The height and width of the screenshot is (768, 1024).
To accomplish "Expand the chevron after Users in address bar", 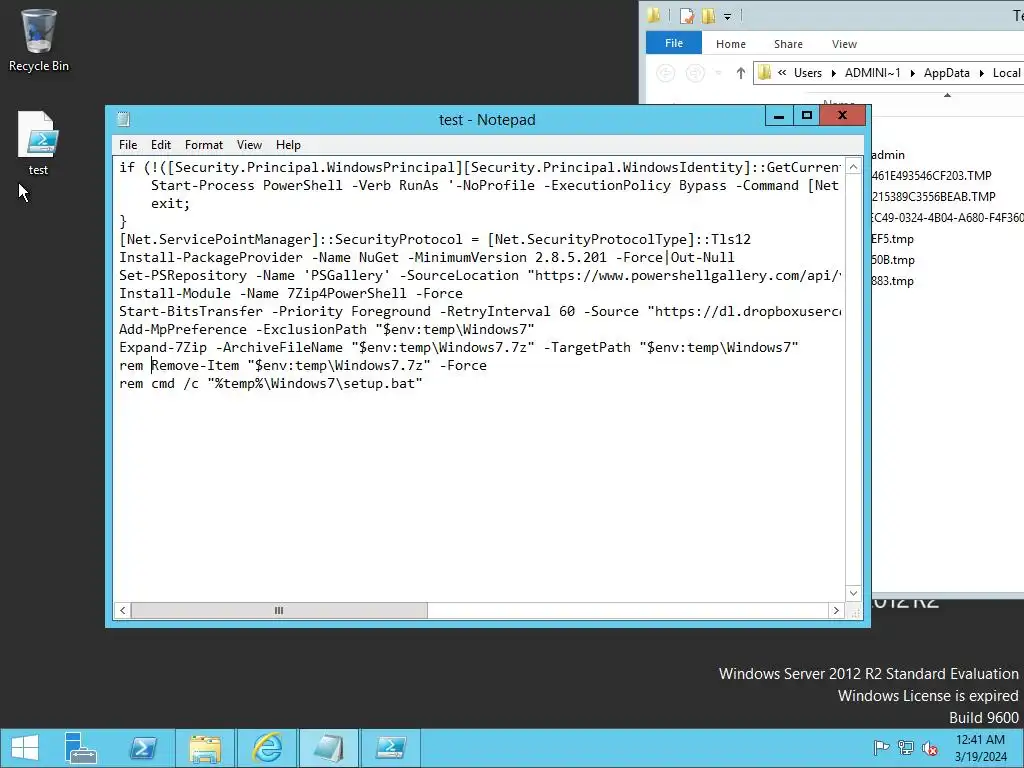I will [833, 73].
